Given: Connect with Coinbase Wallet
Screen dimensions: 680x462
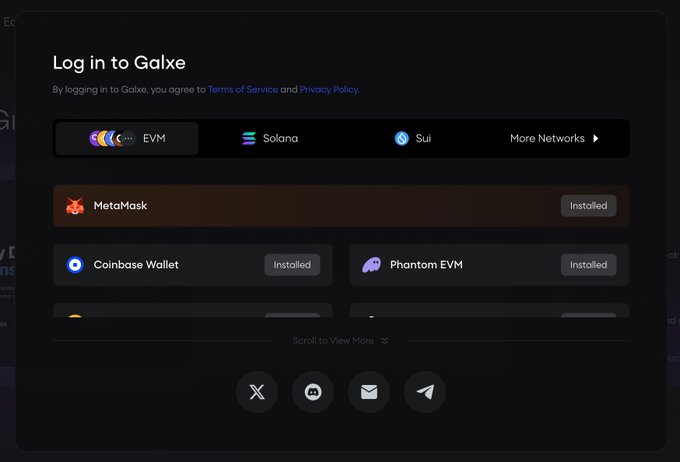Looking at the screenshot, I should 193,265.
